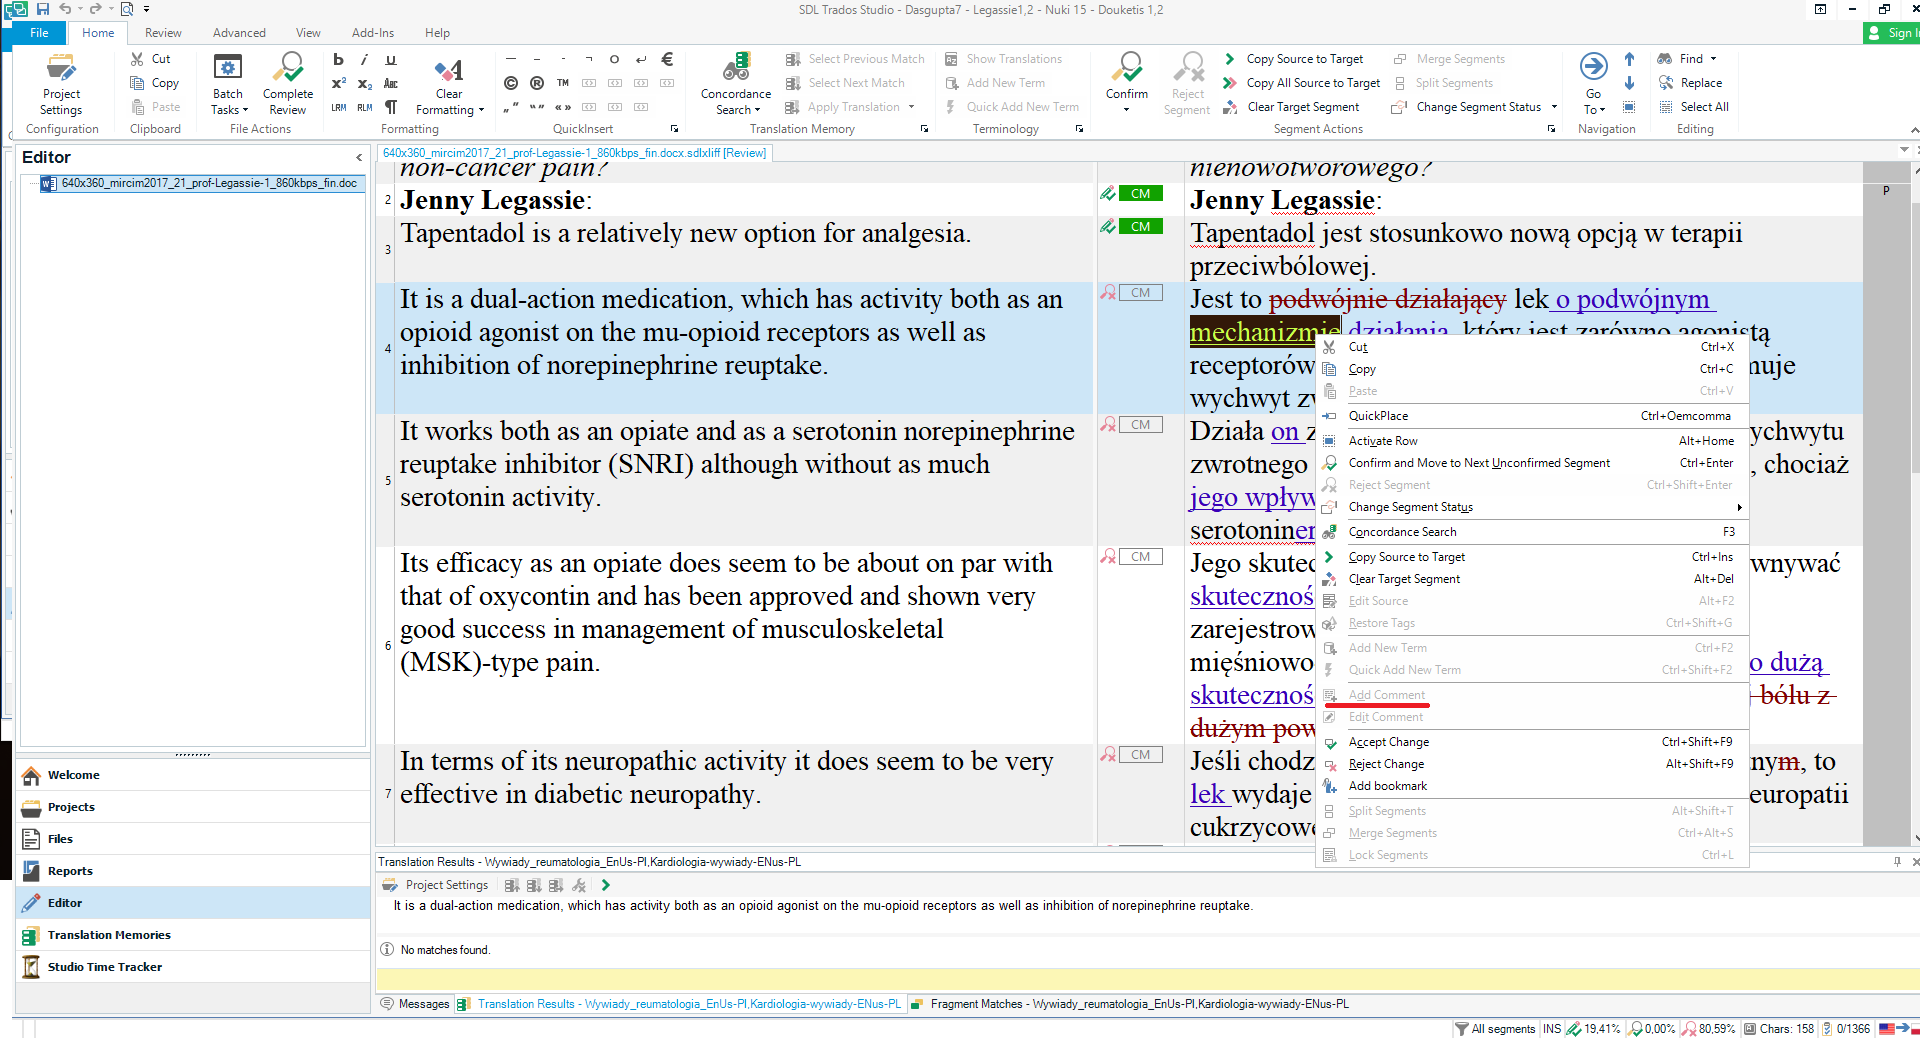Insert the euro symbol from QuickInsert
The image size is (1920, 1038).
[x=667, y=59]
